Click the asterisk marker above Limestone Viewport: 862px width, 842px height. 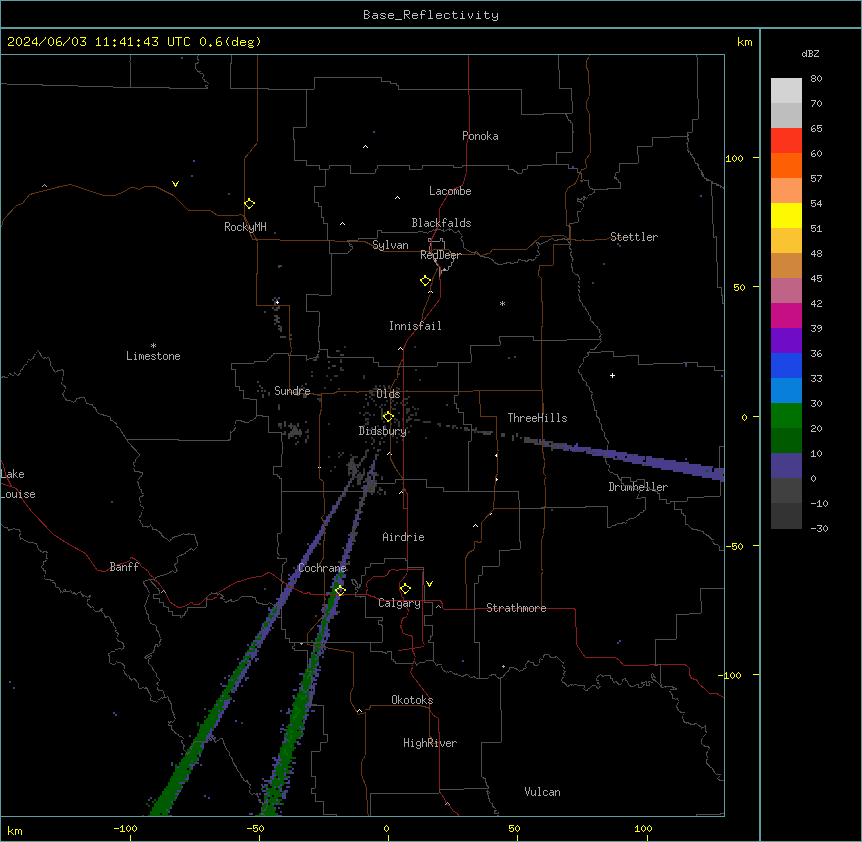[153, 346]
